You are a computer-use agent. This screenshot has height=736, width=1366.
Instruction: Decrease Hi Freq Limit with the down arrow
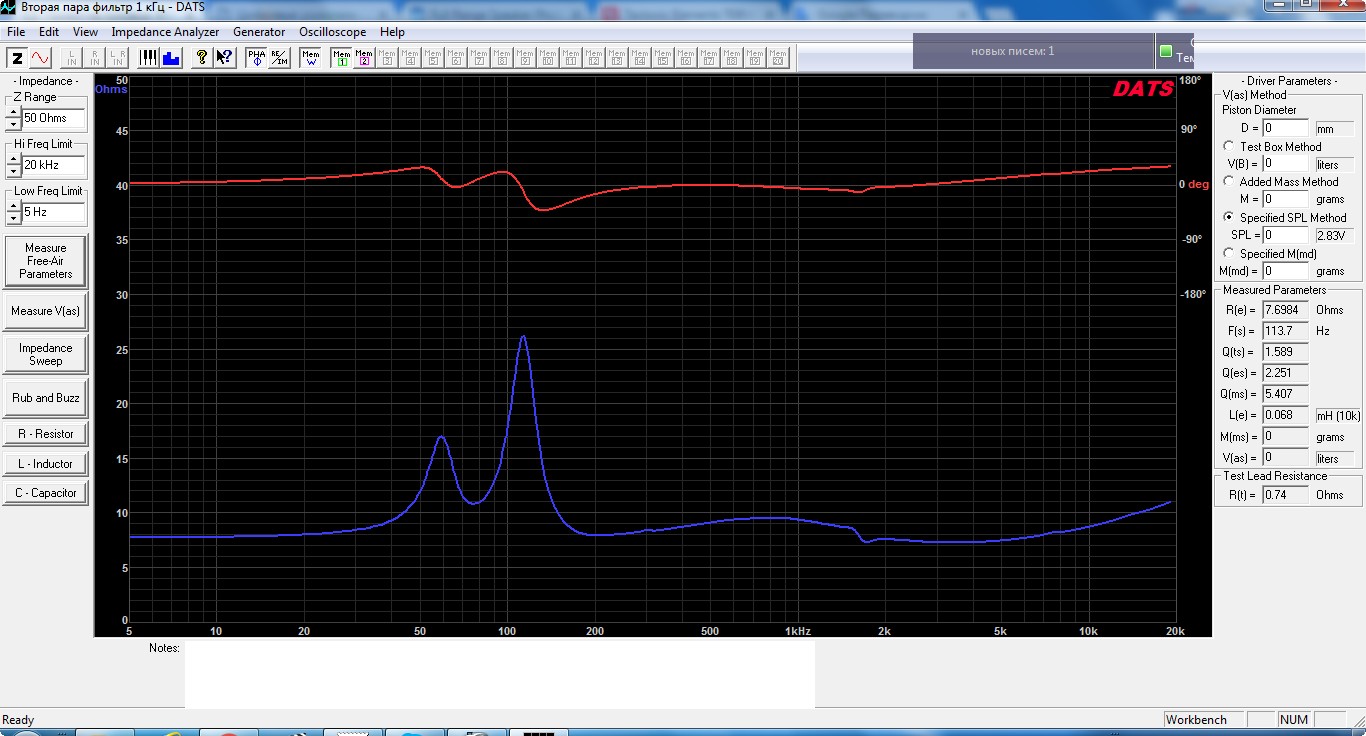(x=13, y=171)
